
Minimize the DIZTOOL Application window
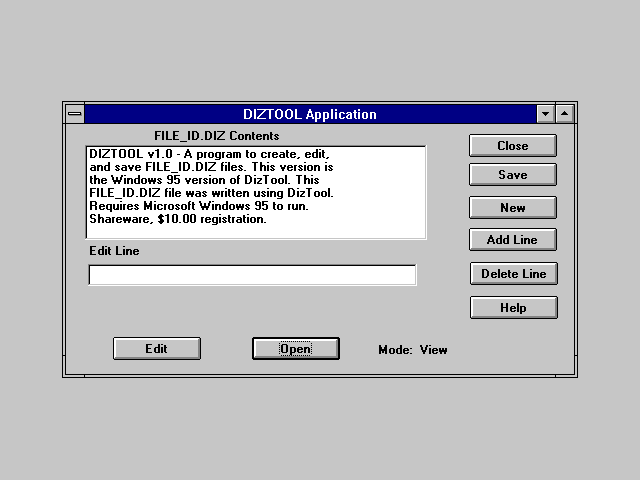[545, 114]
